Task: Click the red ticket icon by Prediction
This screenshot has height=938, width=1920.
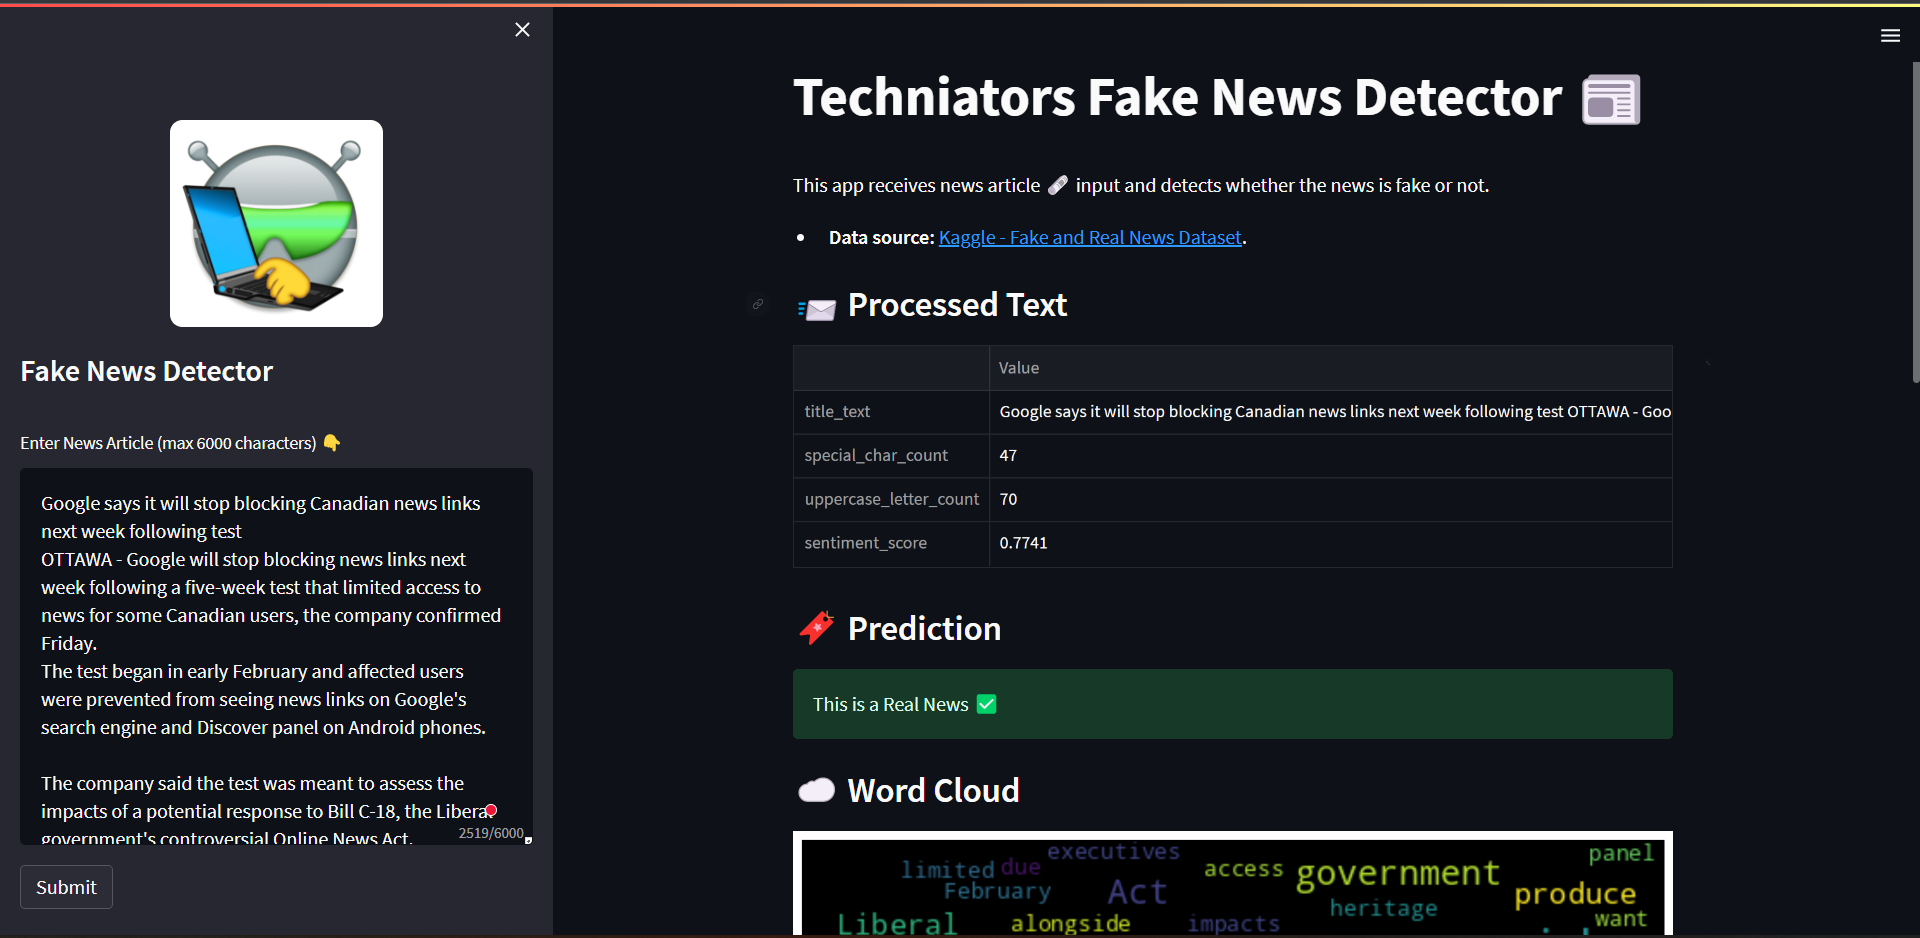Action: click(x=817, y=628)
